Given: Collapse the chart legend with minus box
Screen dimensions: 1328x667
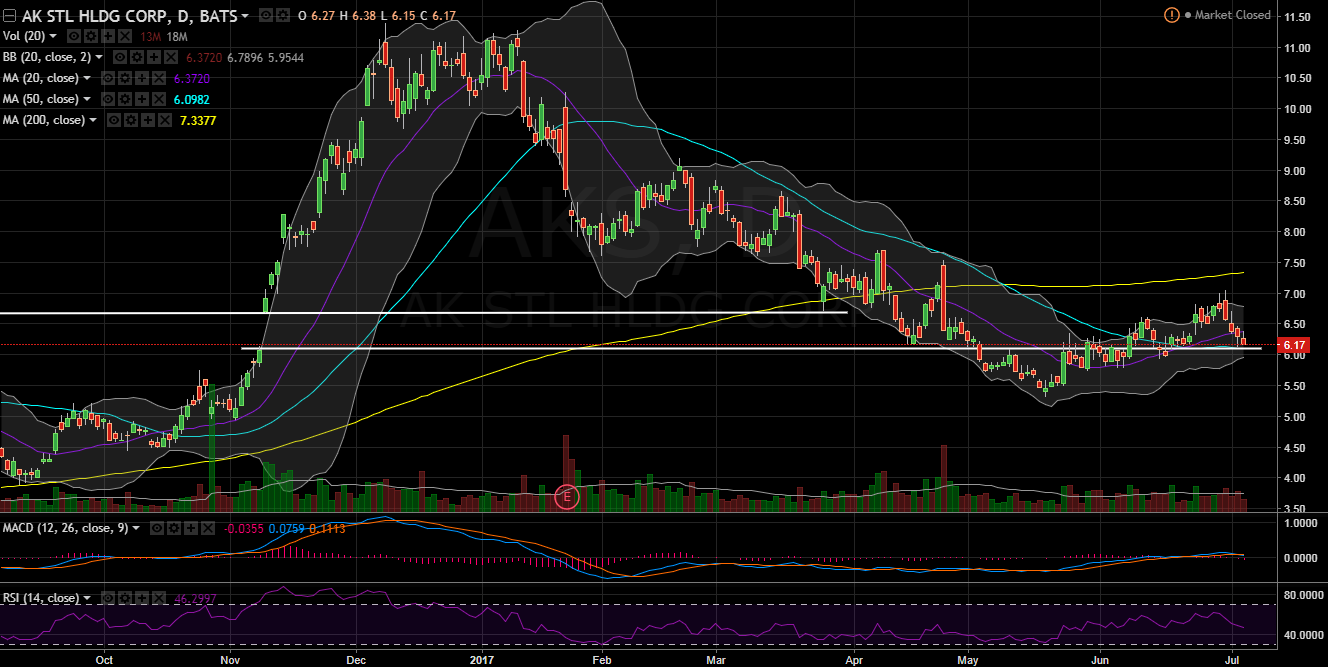Looking at the screenshot, I should point(9,16).
